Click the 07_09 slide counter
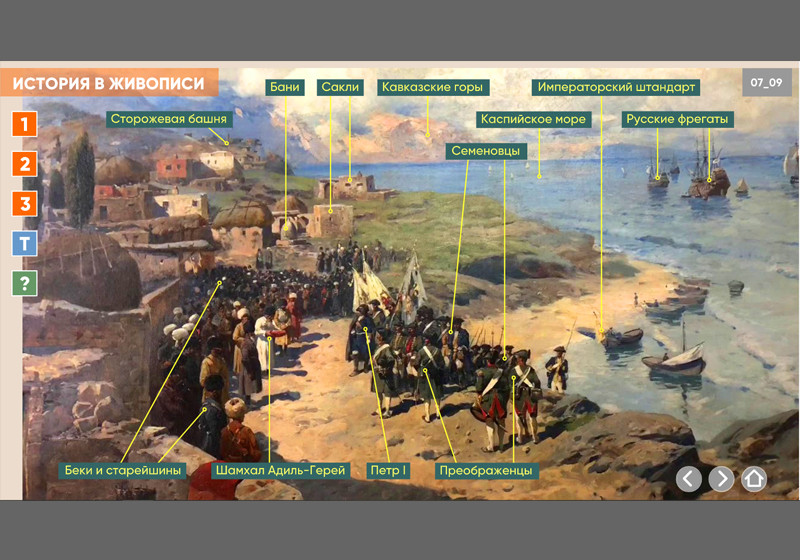The width and height of the screenshot is (800, 560). pos(766,82)
